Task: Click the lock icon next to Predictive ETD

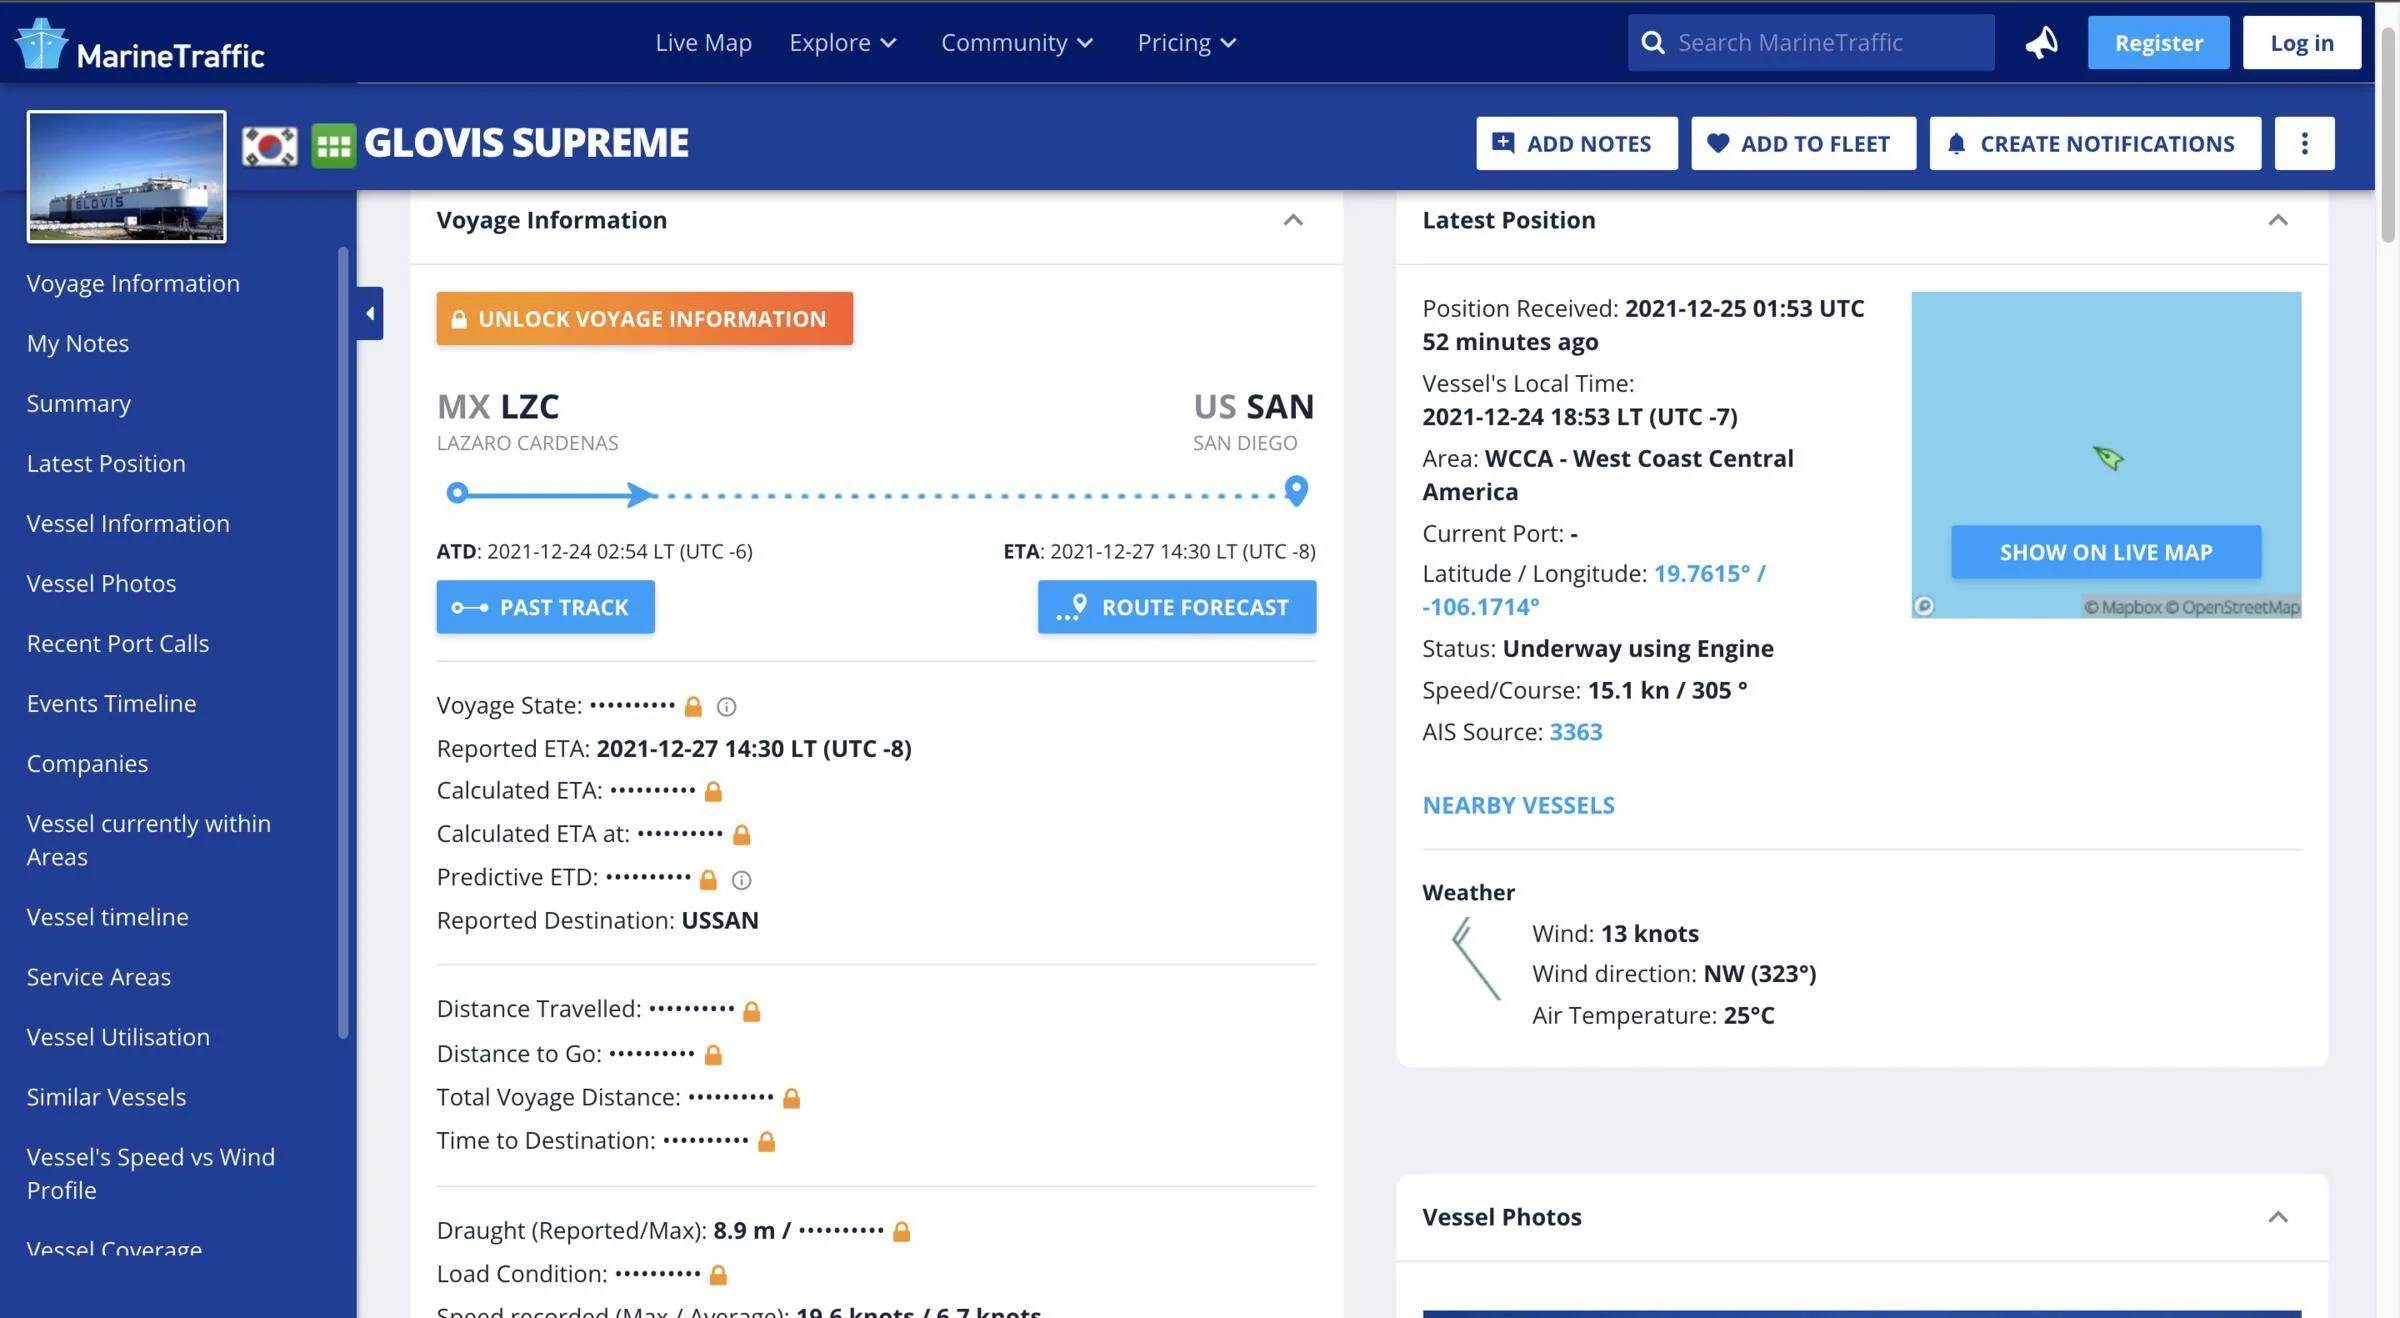Action: pyautogui.click(x=708, y=879)
